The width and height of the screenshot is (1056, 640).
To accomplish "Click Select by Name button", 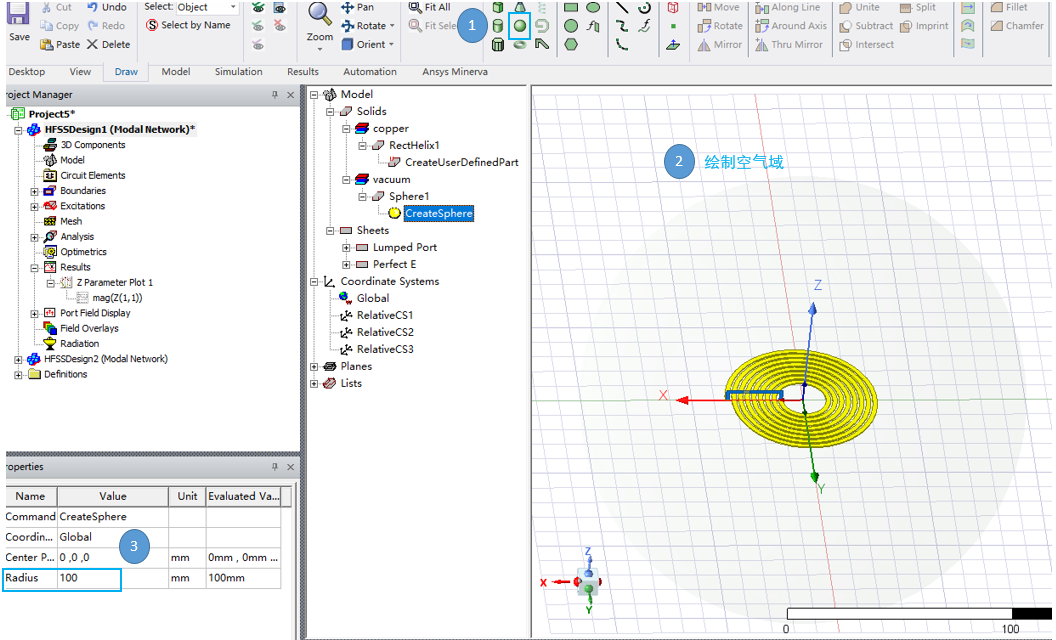I will pos(189,25).
